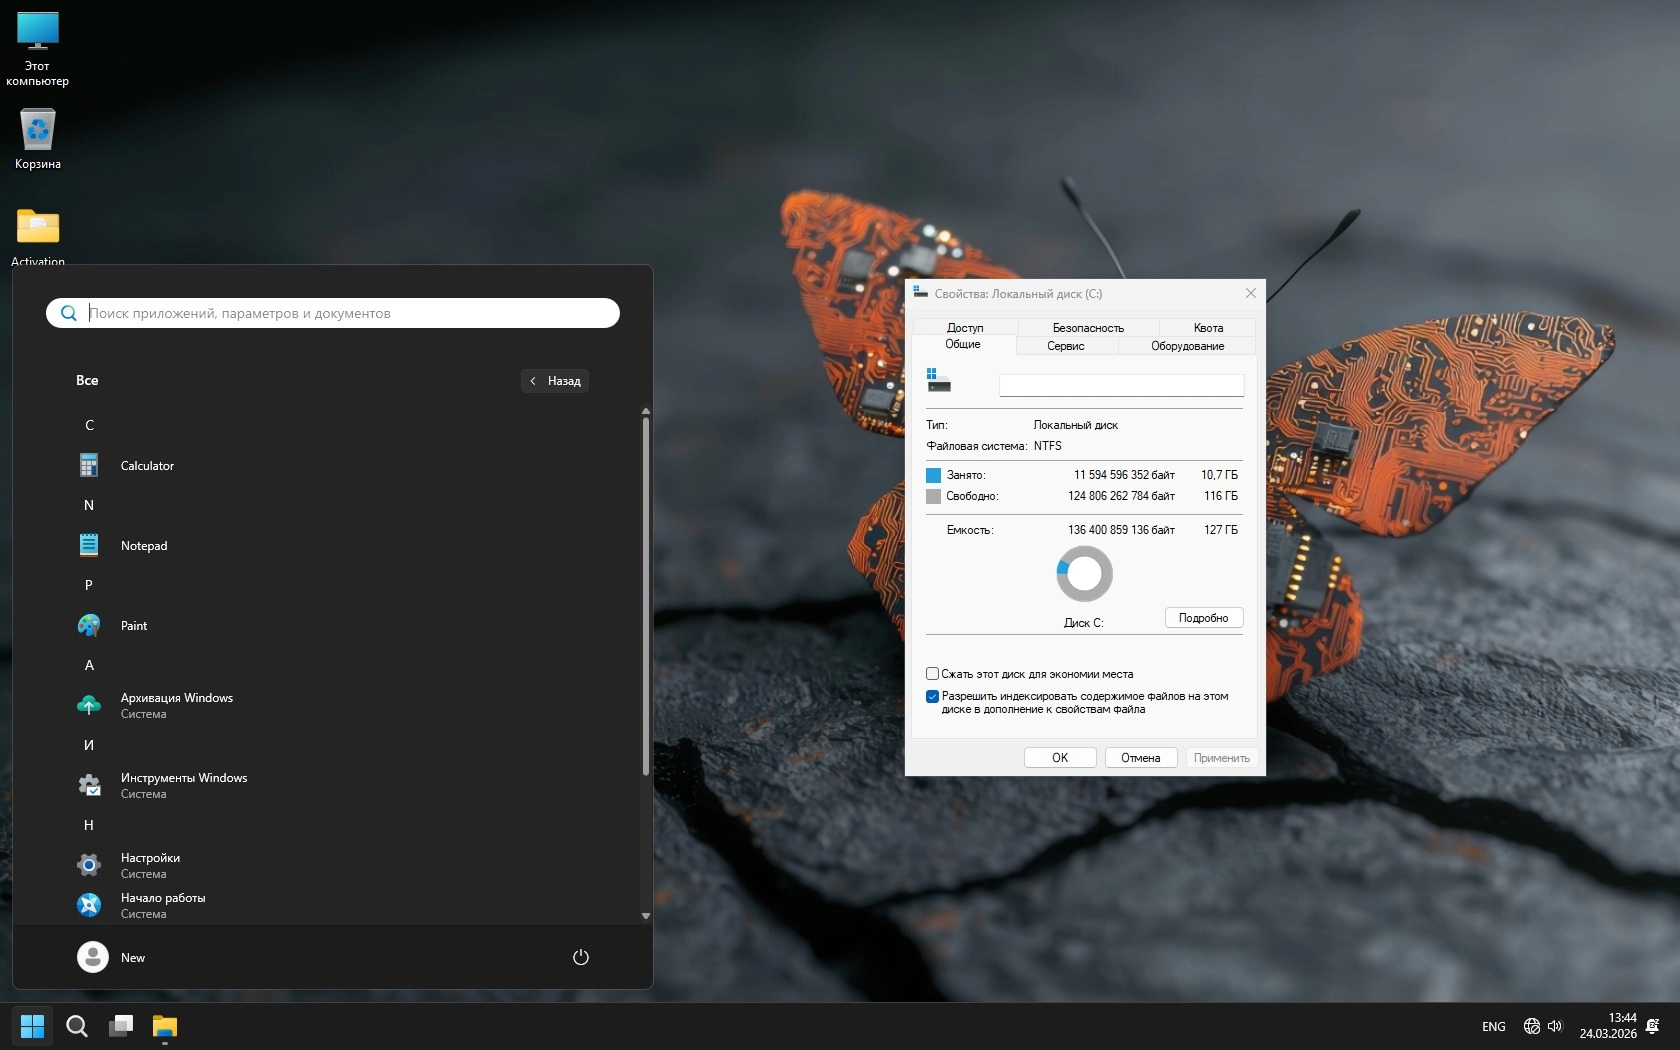Click "136 400 859 136 байт" capacity text

tap(1121, 530)
